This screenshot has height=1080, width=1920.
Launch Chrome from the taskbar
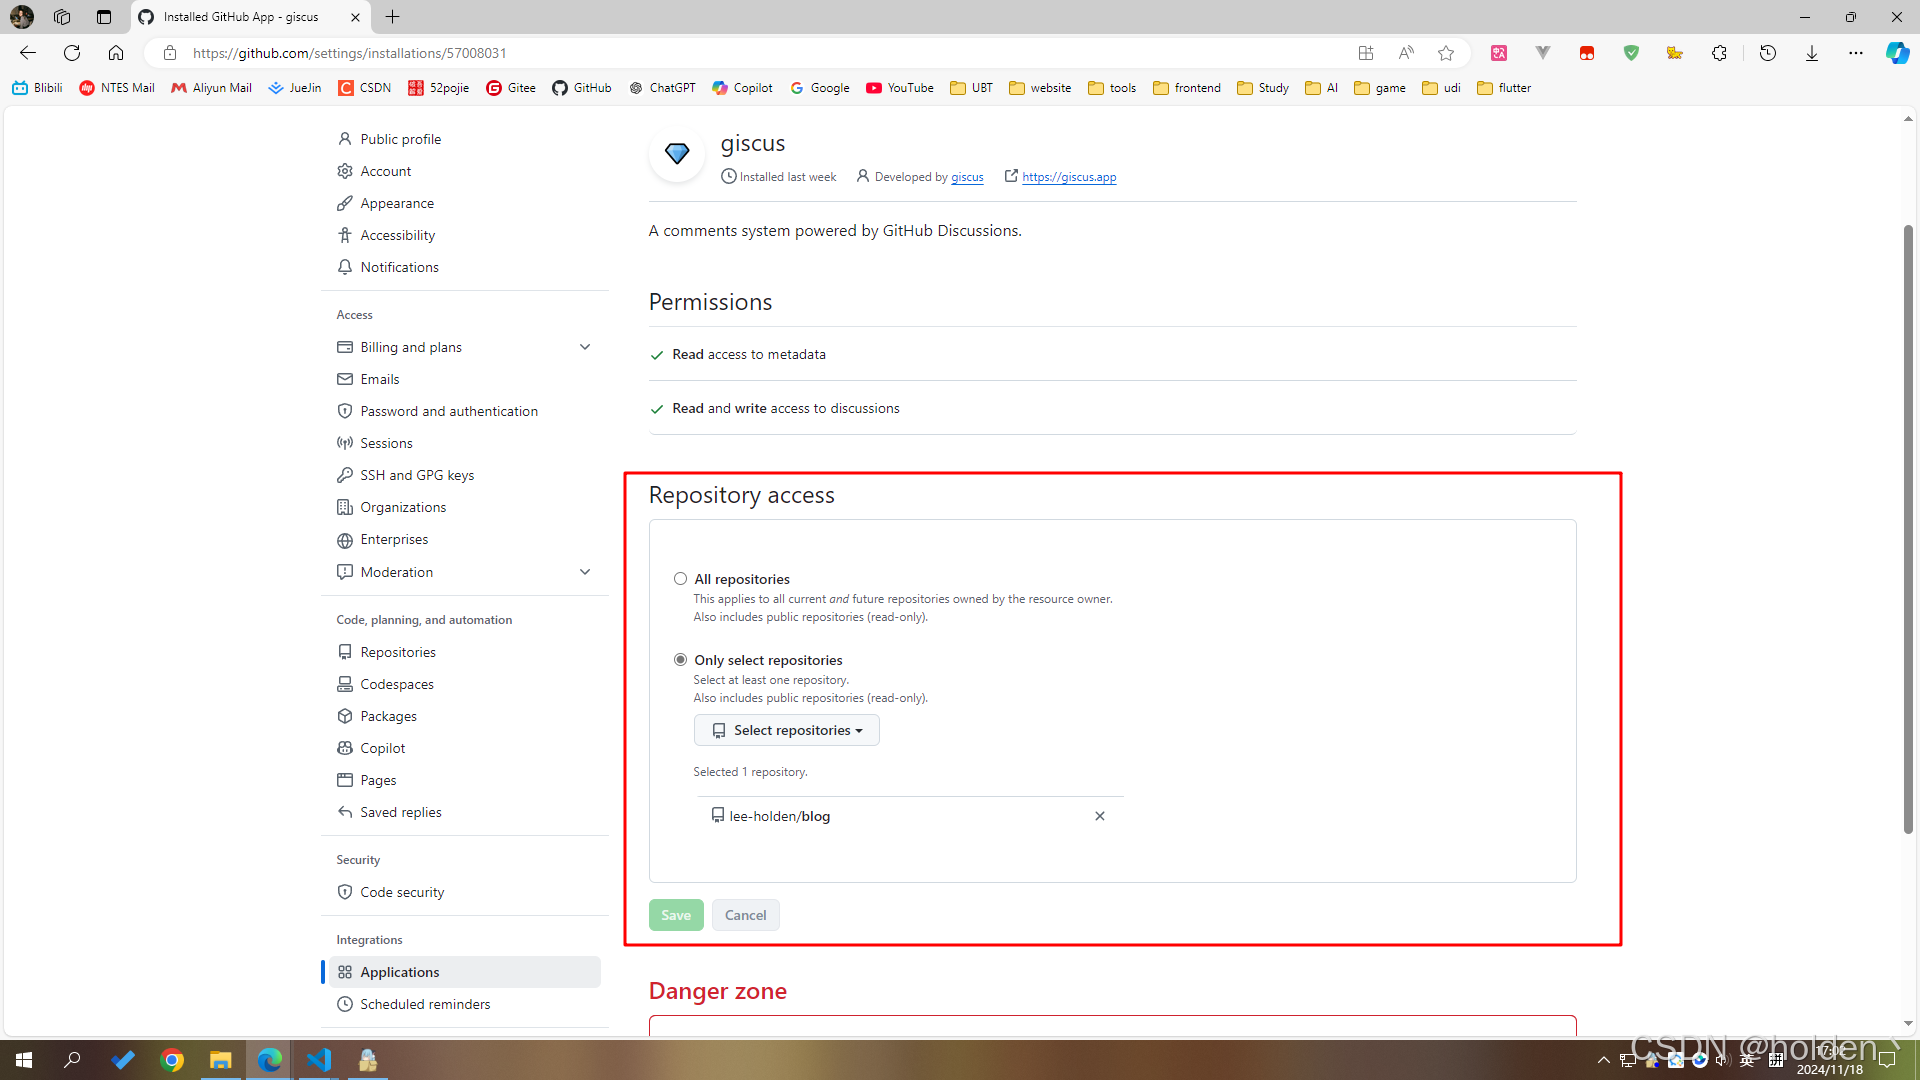point(172,1060)
